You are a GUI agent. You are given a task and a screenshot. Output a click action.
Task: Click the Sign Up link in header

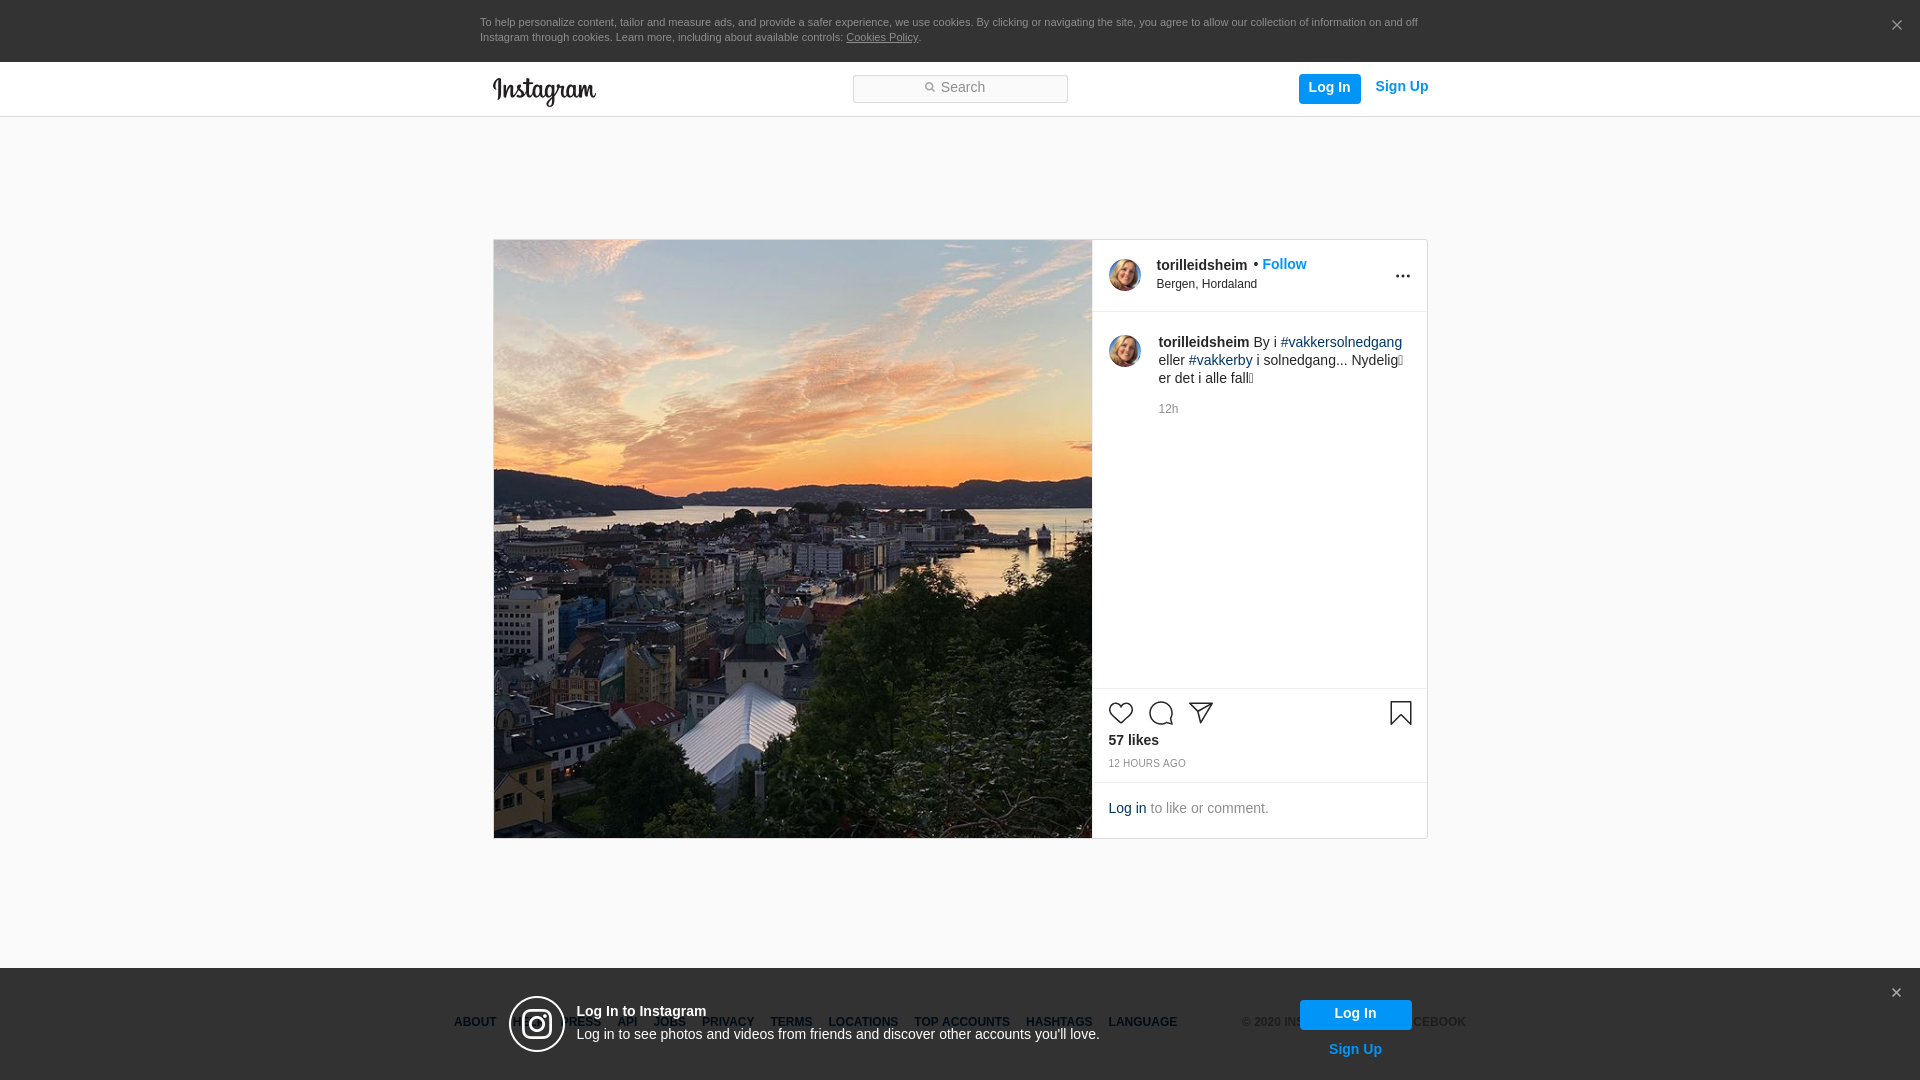pos(1401,86)
